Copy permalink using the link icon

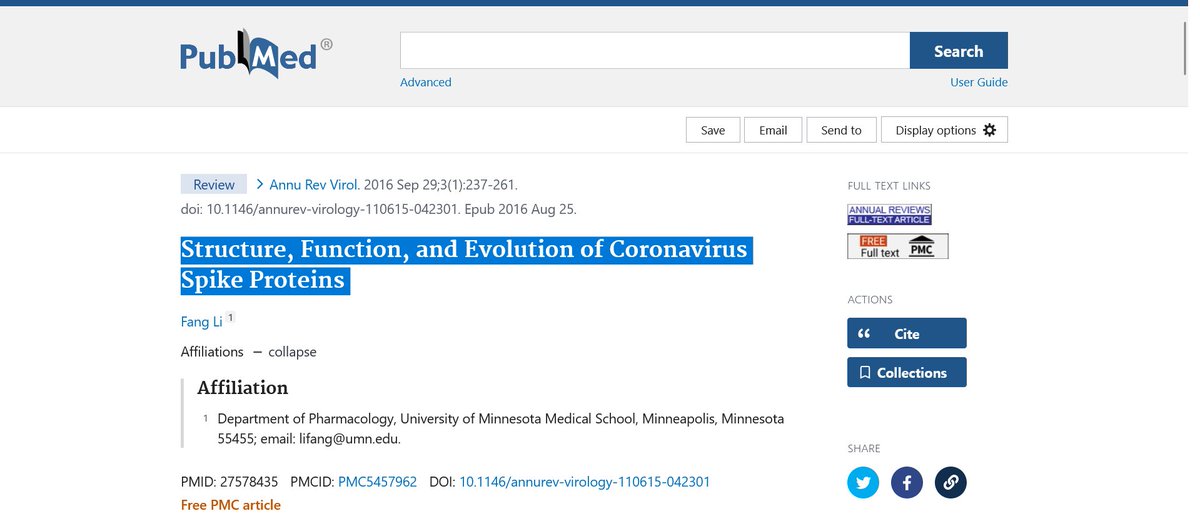[x=950, y=483]
